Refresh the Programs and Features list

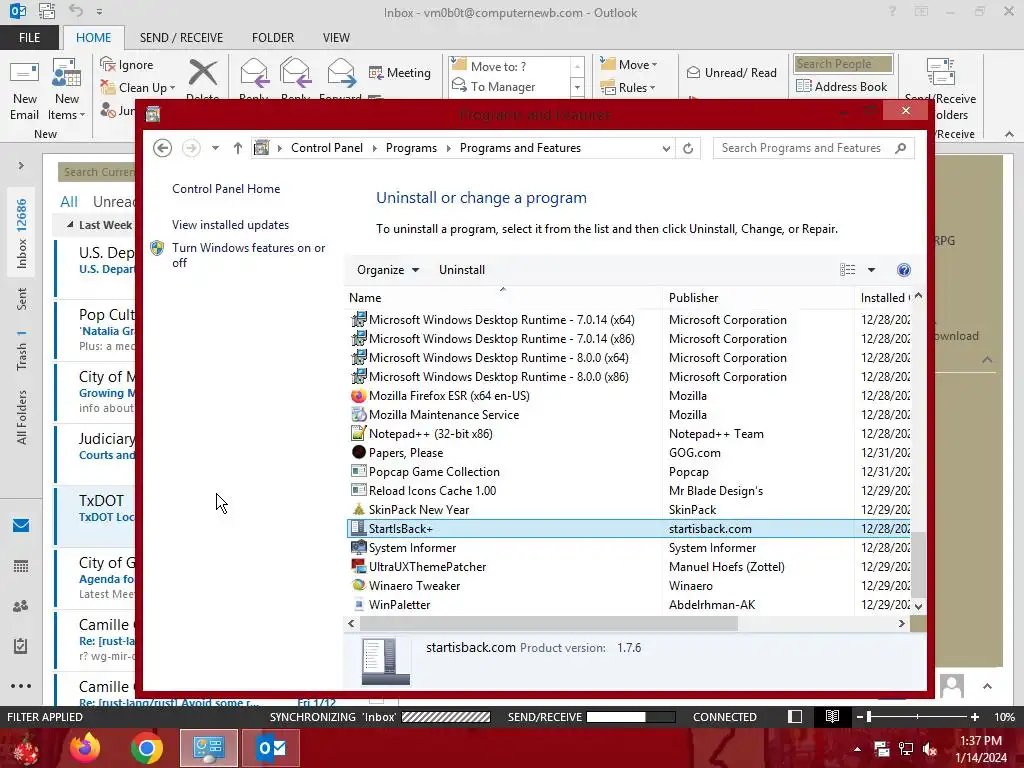[688, 148]
